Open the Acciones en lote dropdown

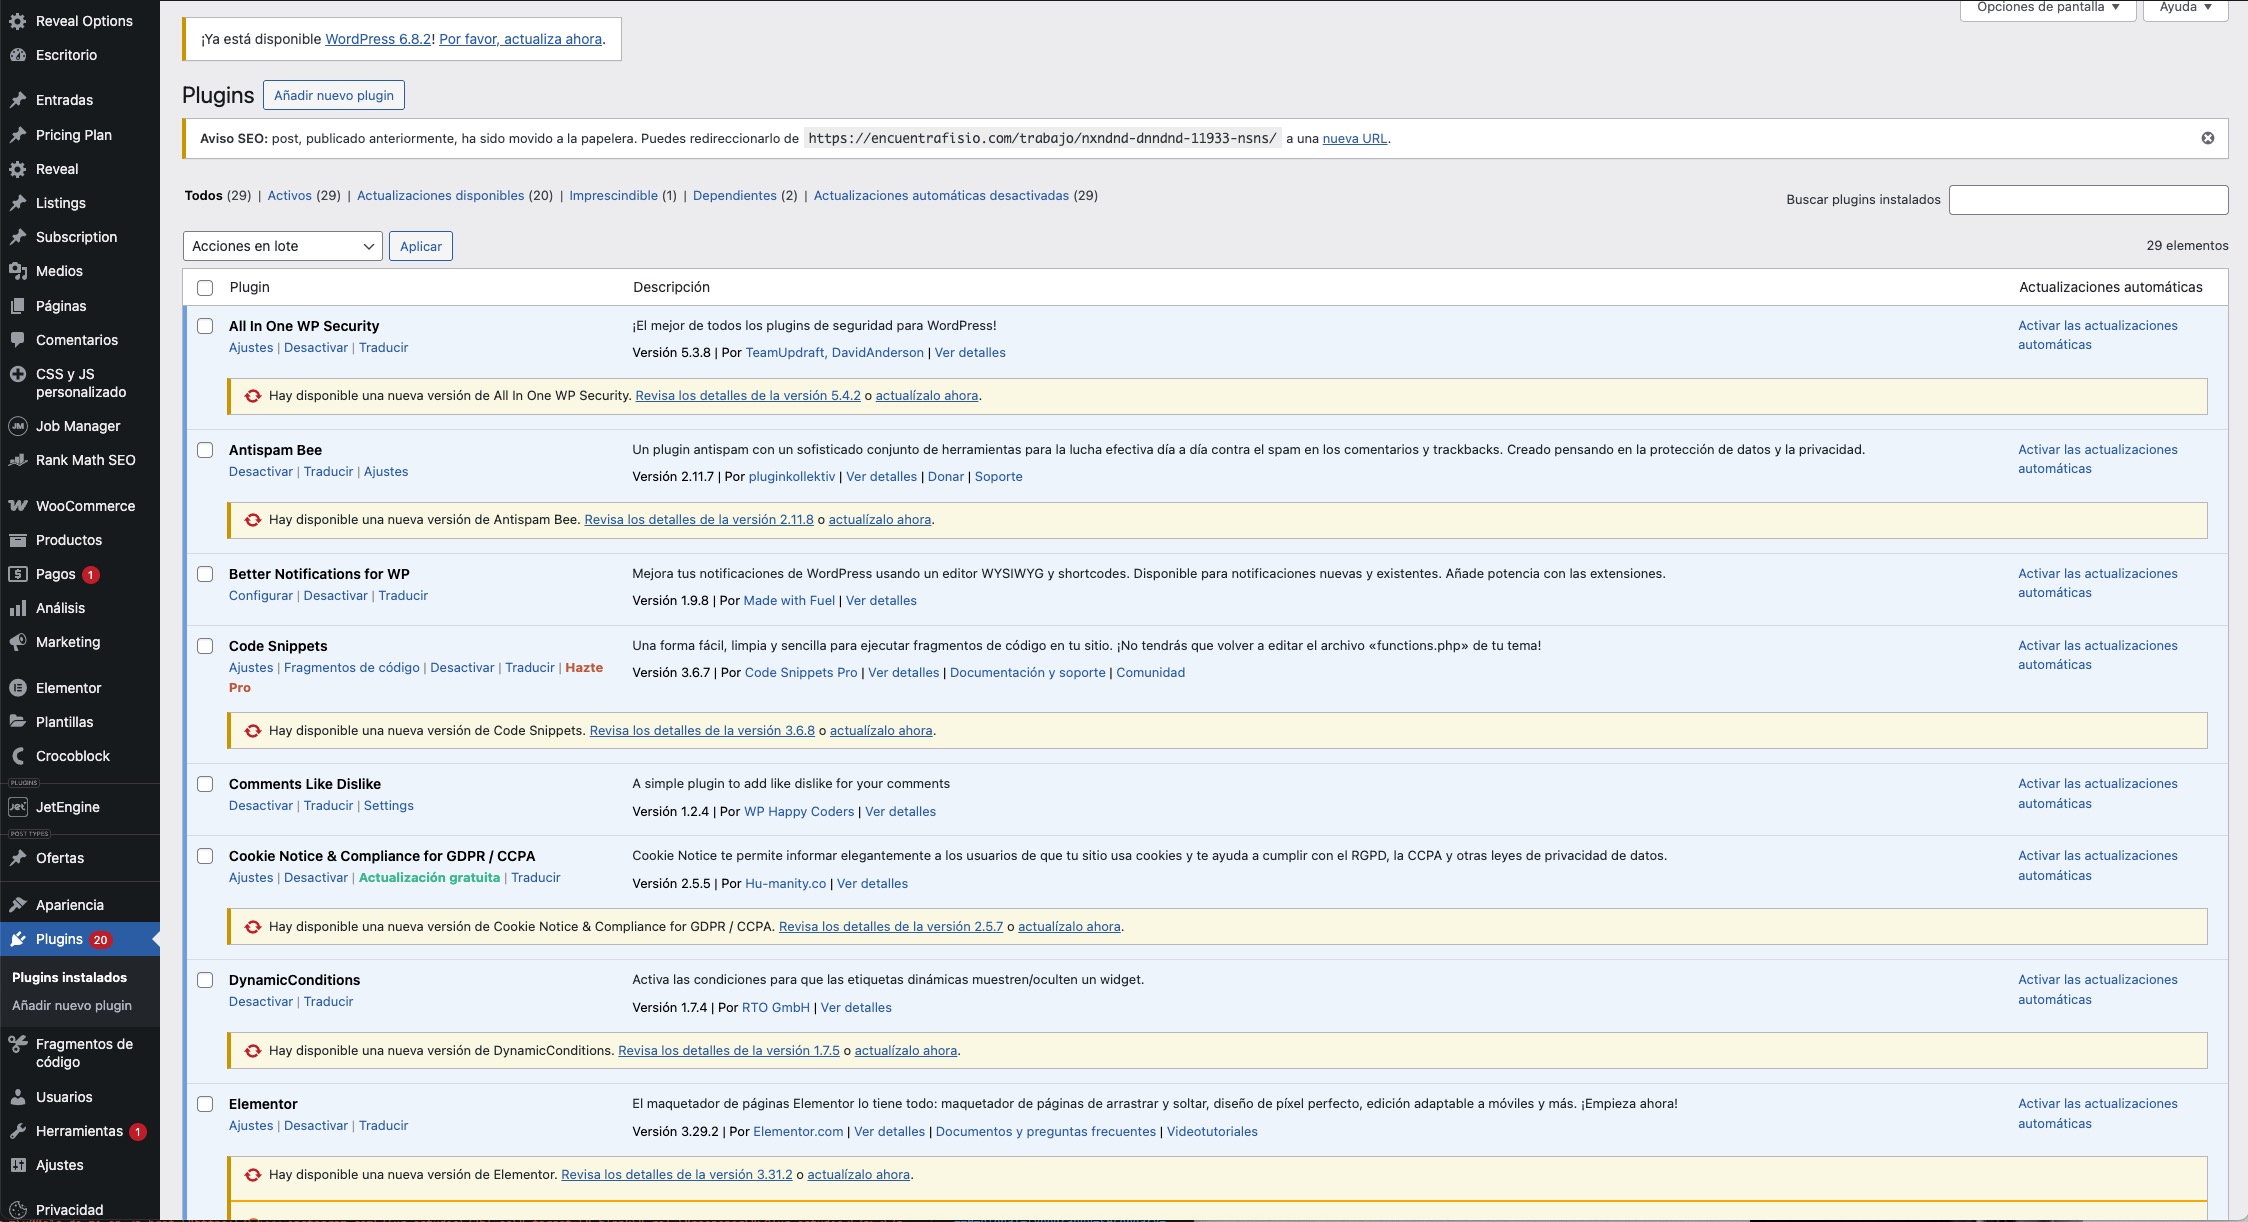pyautogui.click(x=283, y=246)
